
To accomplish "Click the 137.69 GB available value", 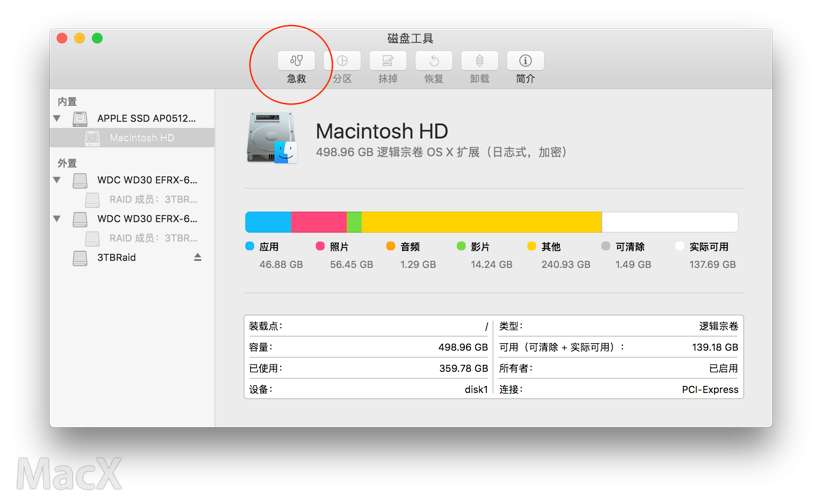I will [712, 265].
